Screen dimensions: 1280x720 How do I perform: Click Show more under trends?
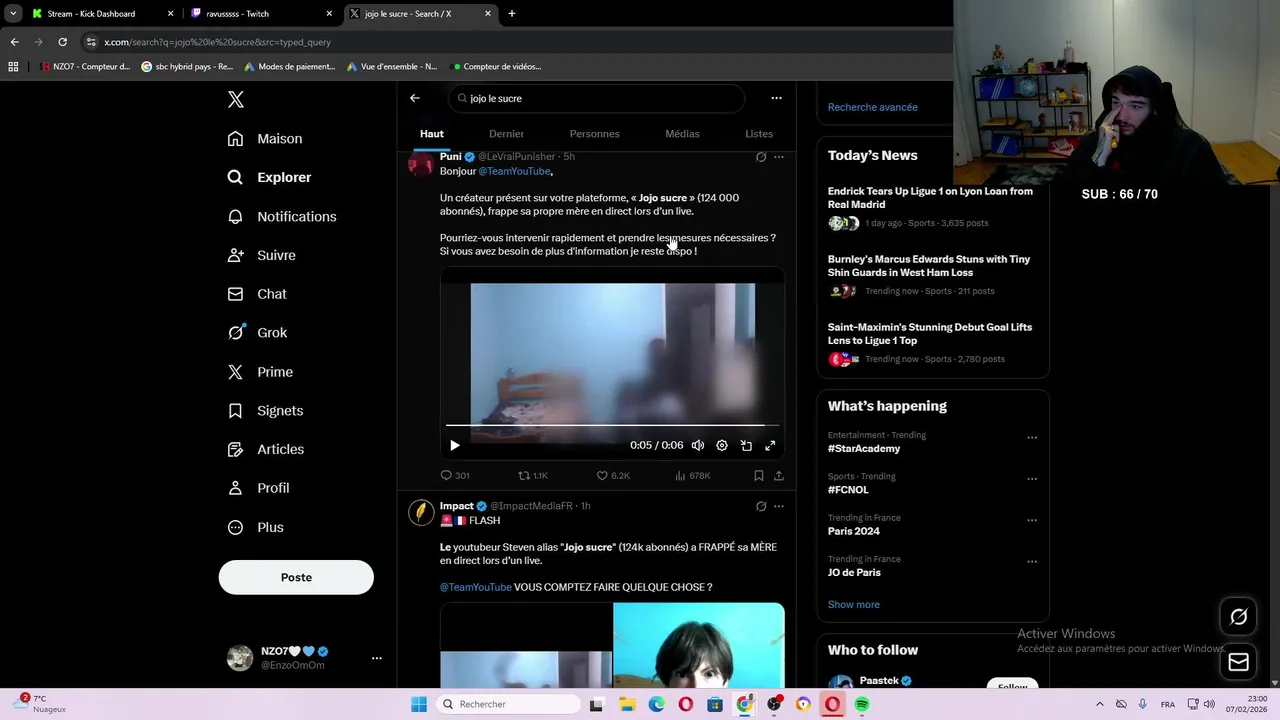(x=853, y=605)
